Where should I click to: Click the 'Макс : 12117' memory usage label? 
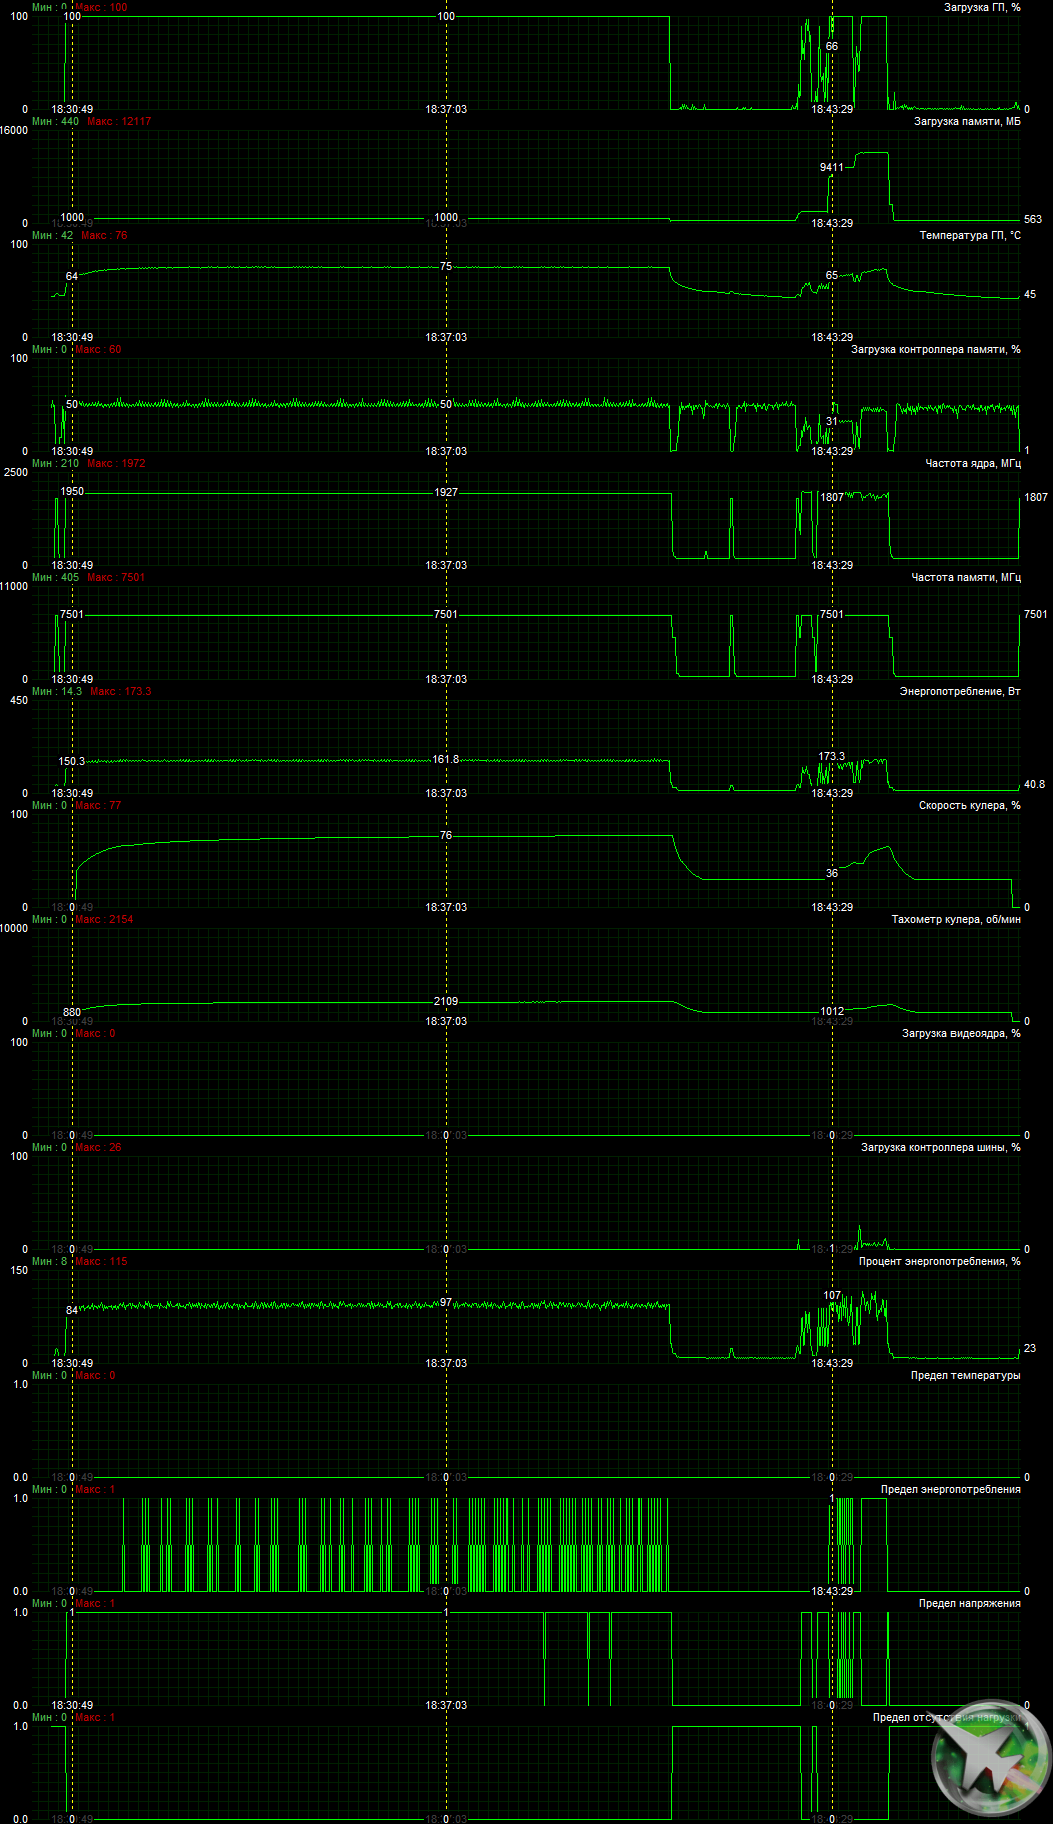click(x=119, y=121)
